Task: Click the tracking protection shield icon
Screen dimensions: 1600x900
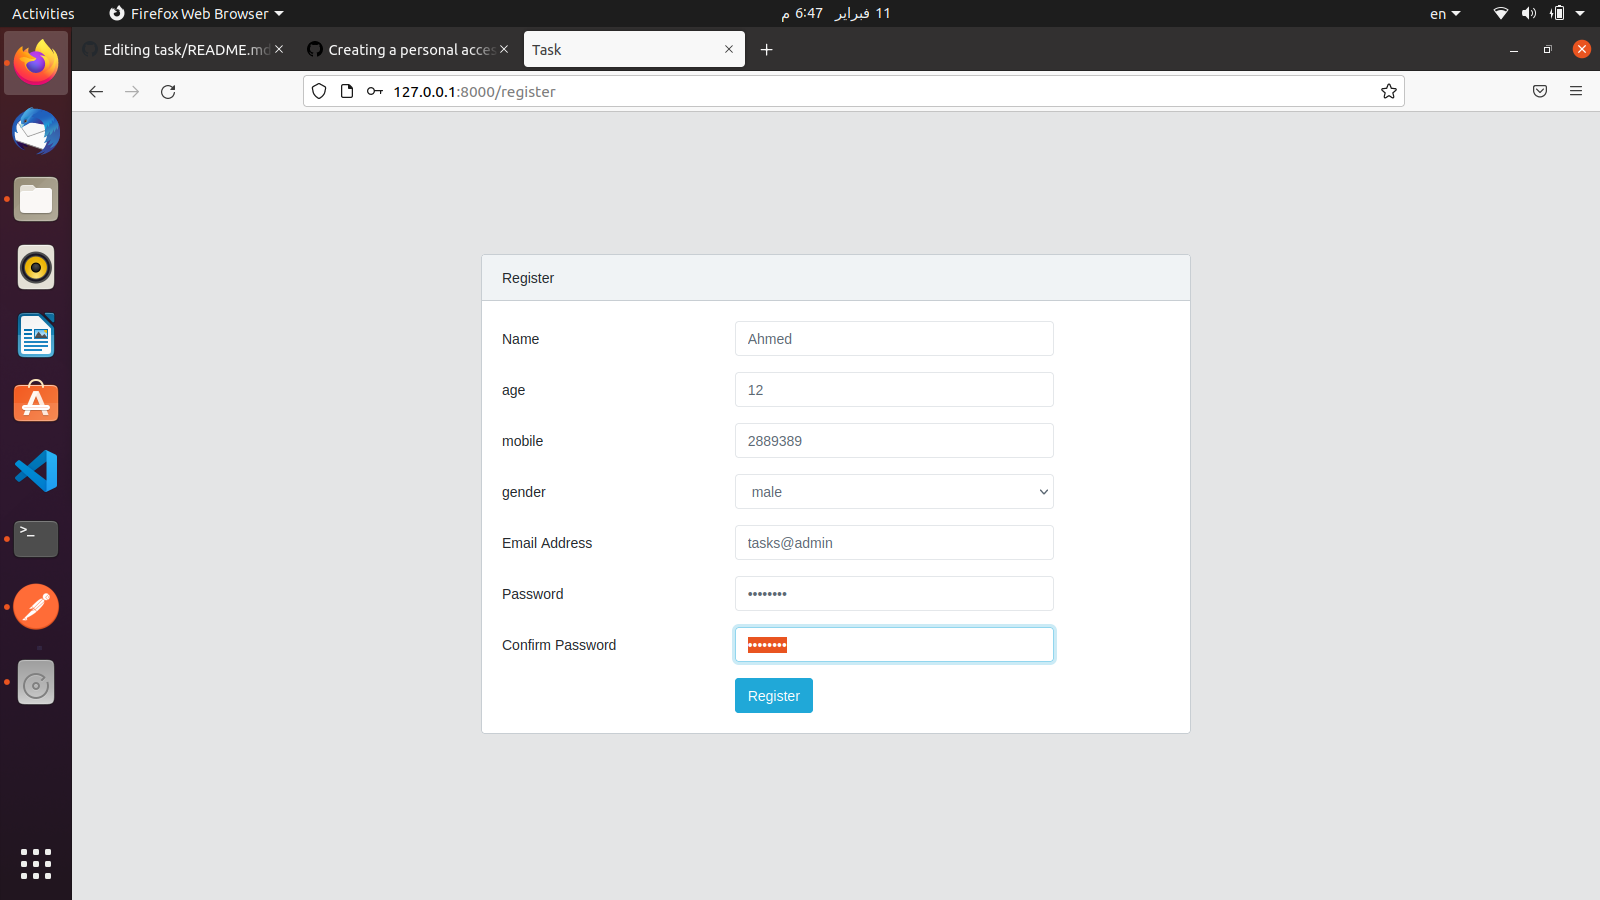Action: pos(319,92)
